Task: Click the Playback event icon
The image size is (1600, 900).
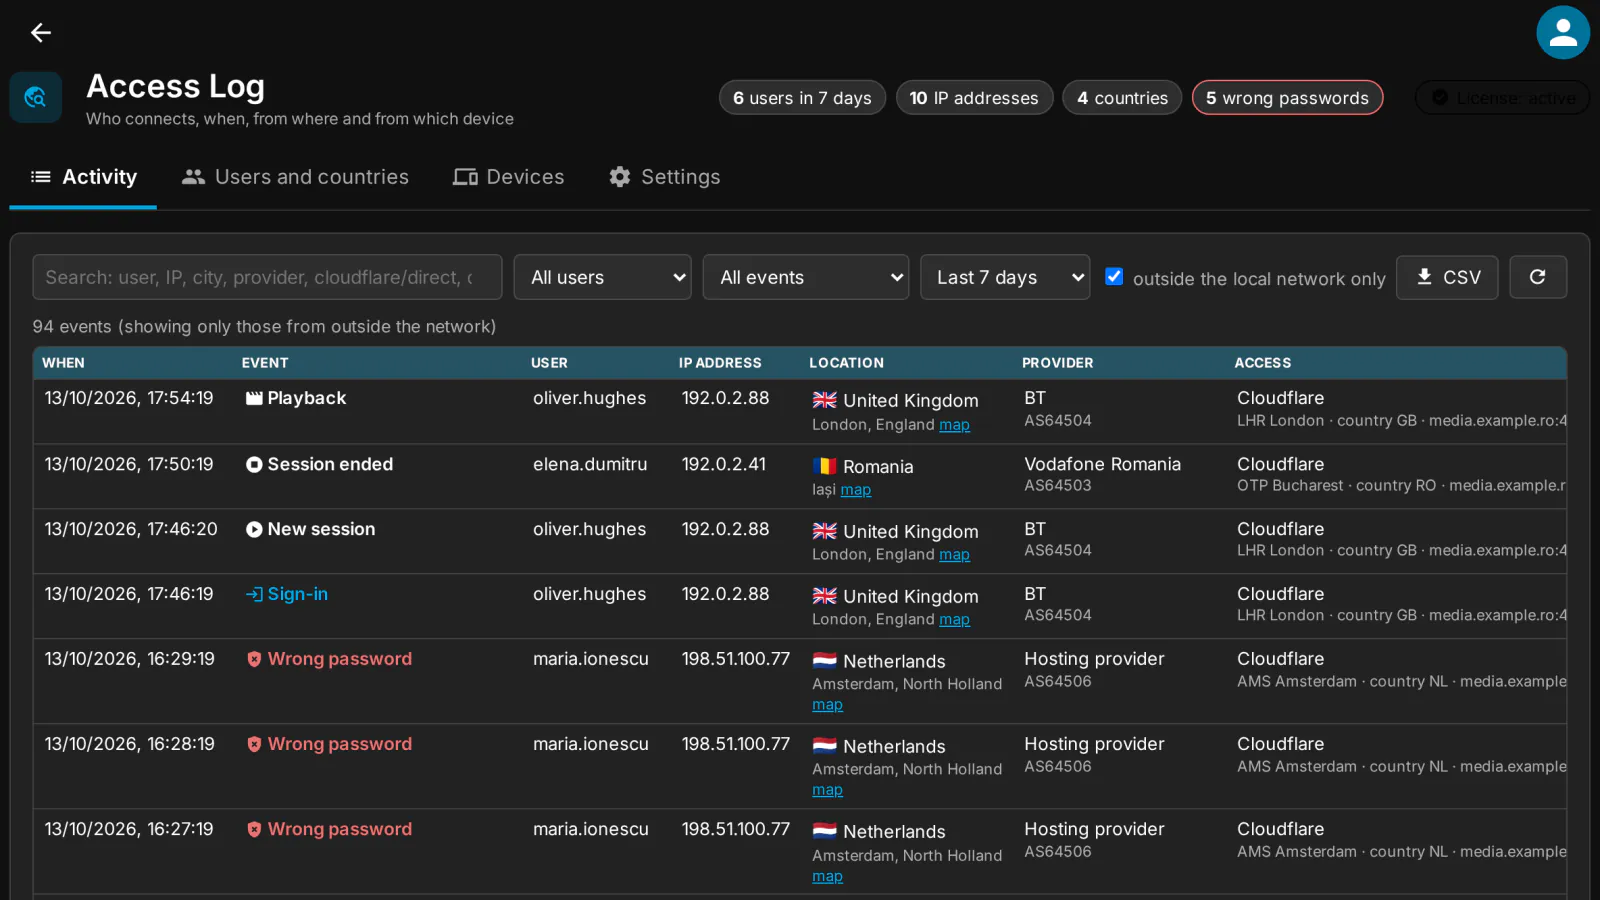Action: click(254, 398)
